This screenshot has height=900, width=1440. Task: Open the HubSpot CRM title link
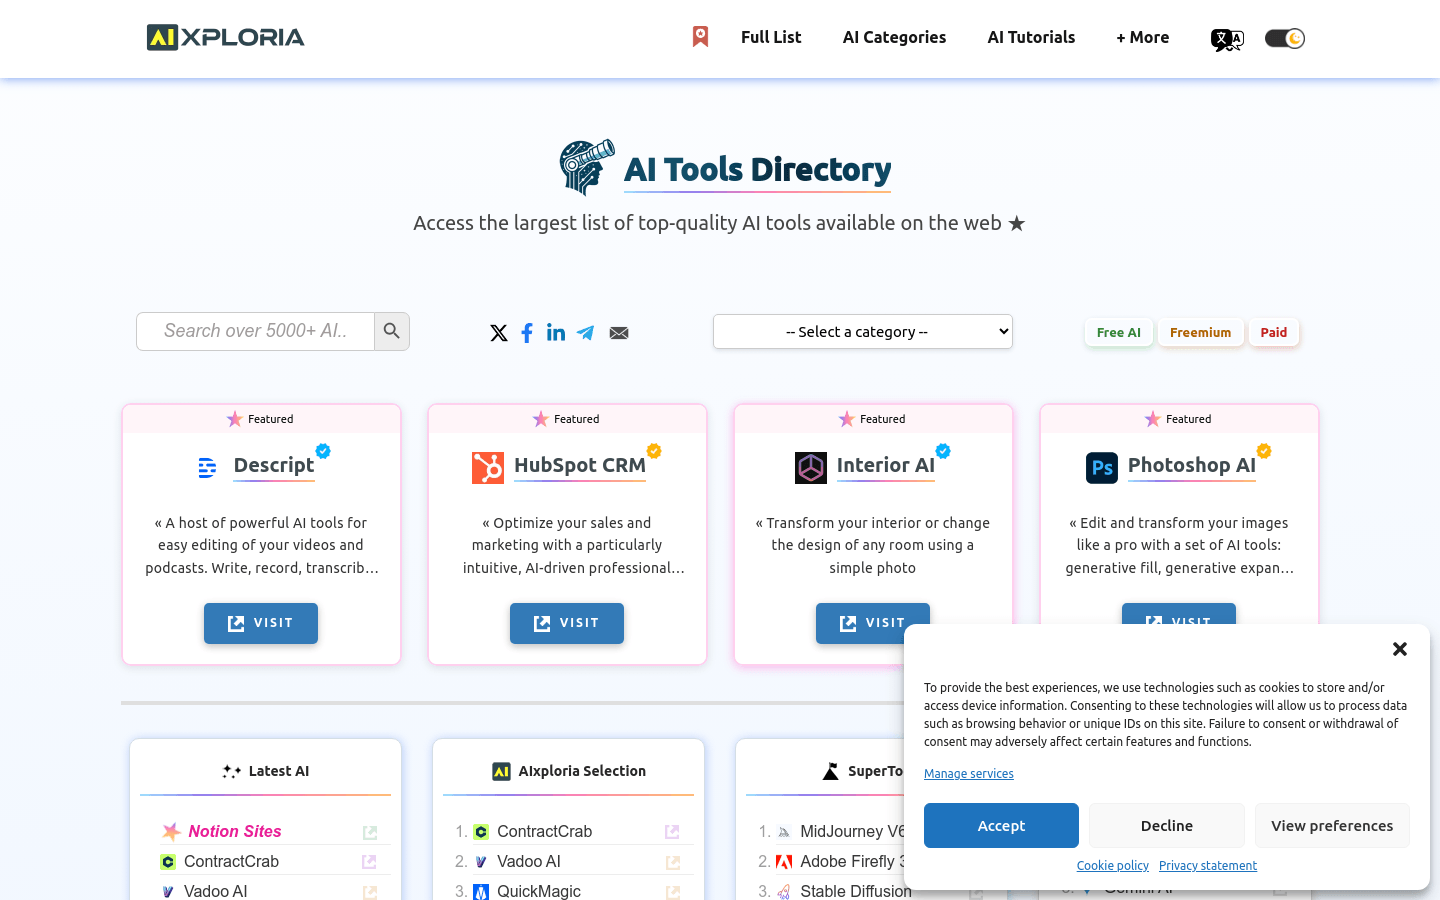[580, 465]
